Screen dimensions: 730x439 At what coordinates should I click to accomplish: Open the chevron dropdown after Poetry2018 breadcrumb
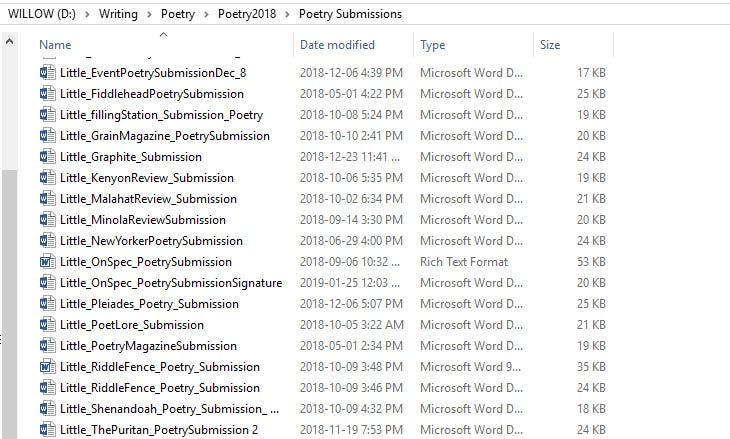[287, 14]
